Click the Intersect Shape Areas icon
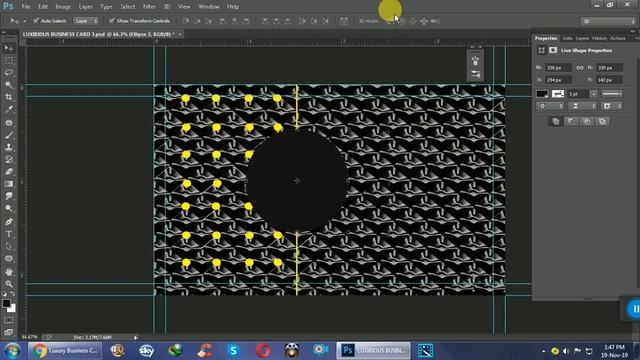Viewport: 640px width, 360px height. (x=587, y=121)
